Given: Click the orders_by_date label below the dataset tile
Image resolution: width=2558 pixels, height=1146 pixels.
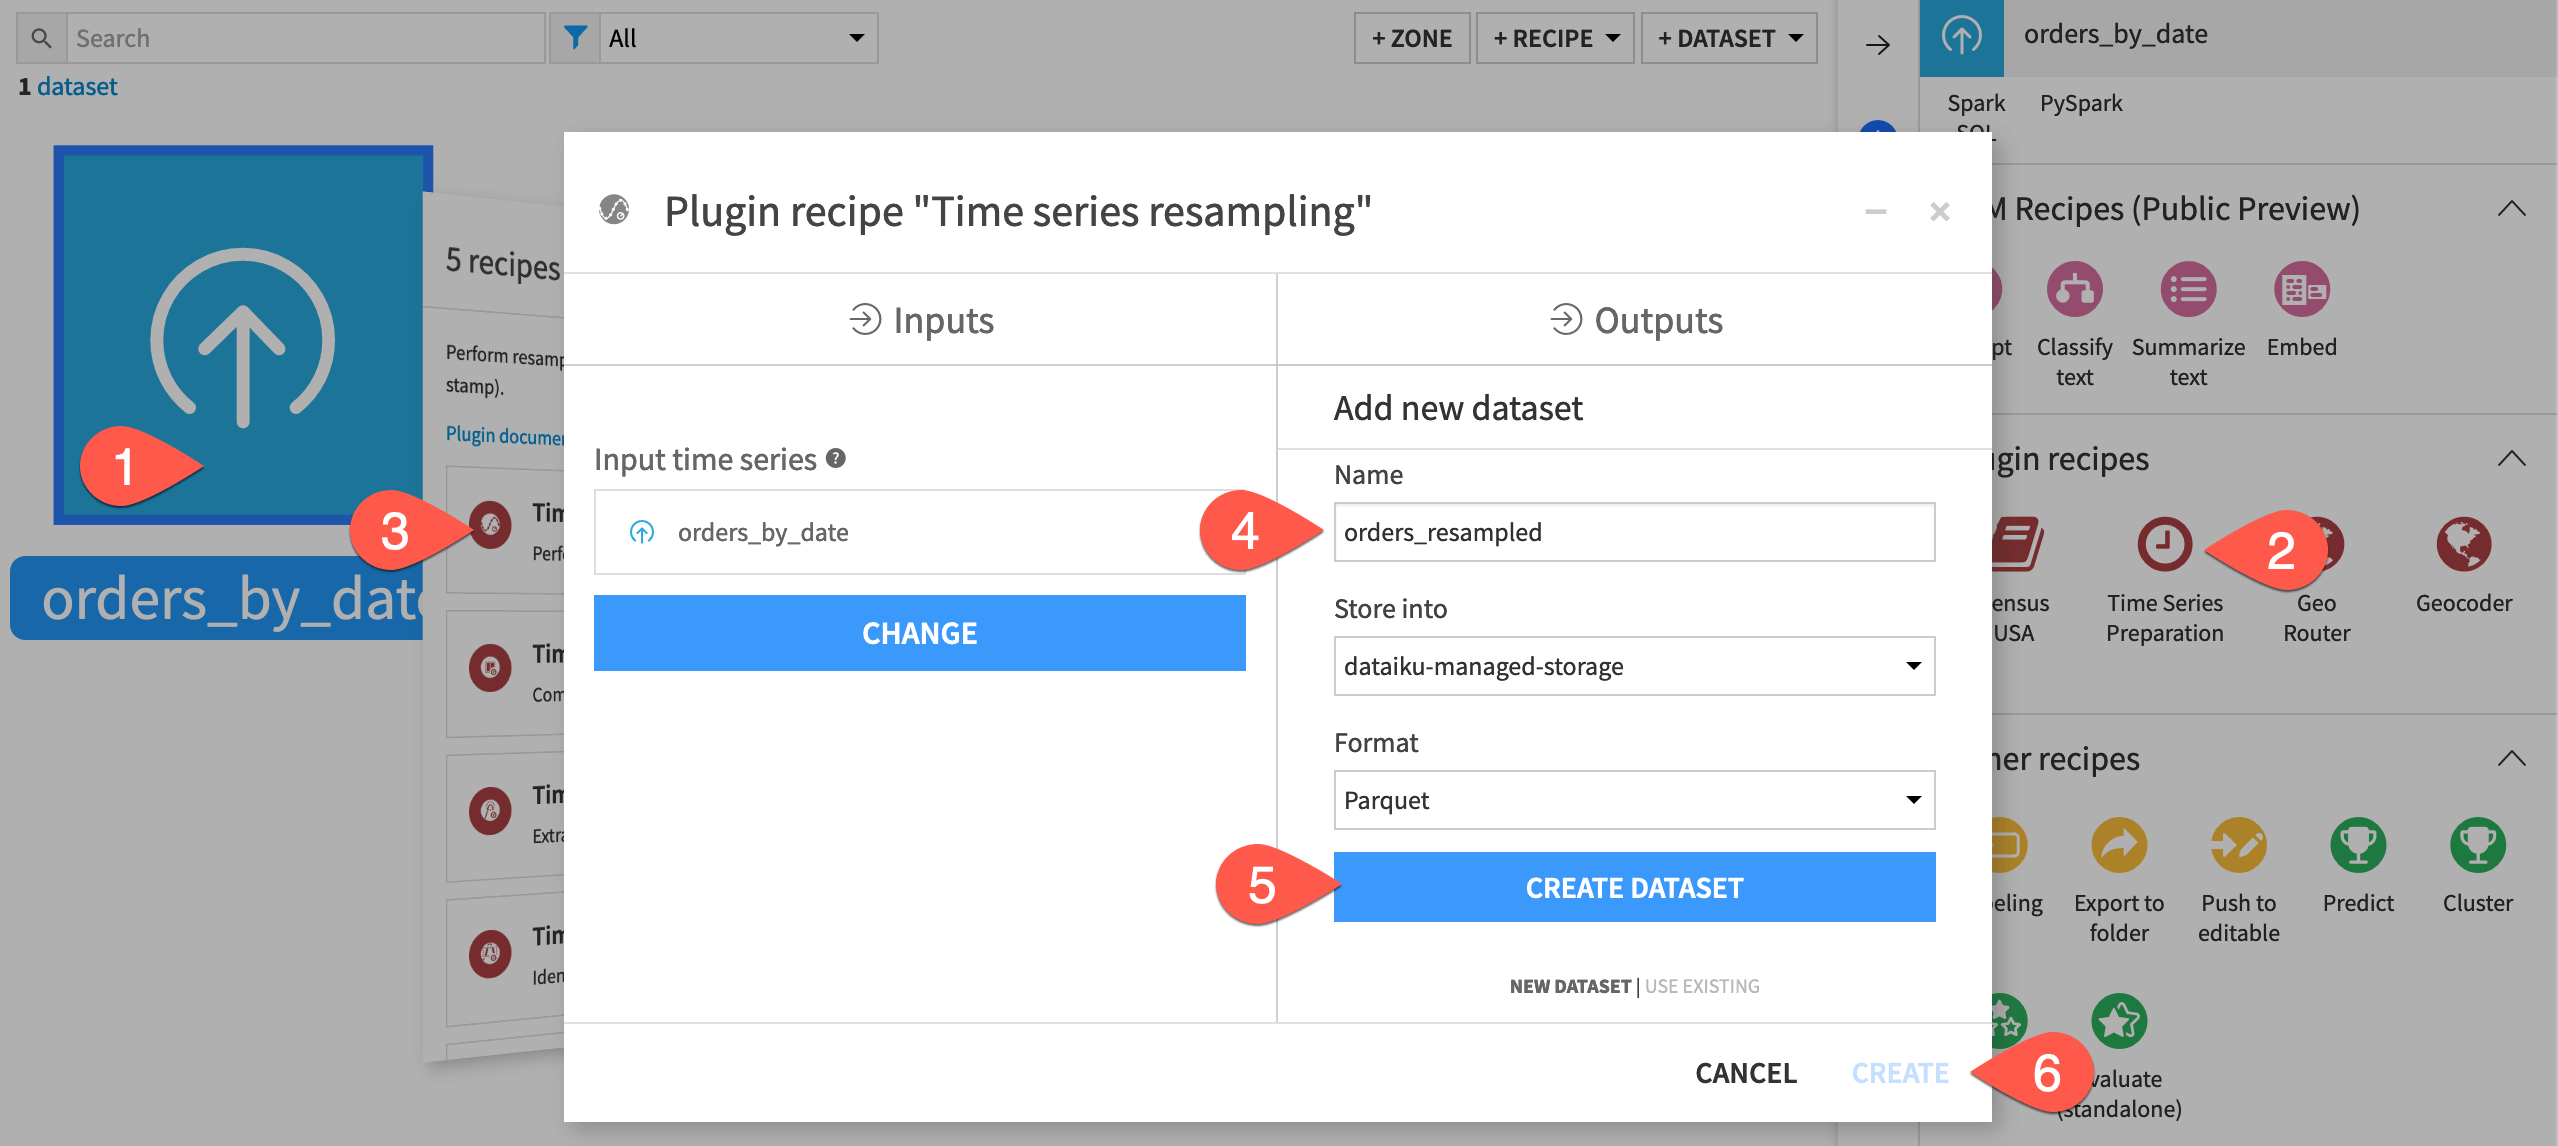Looking at the screenshot, I should click(x=217, y=599).
